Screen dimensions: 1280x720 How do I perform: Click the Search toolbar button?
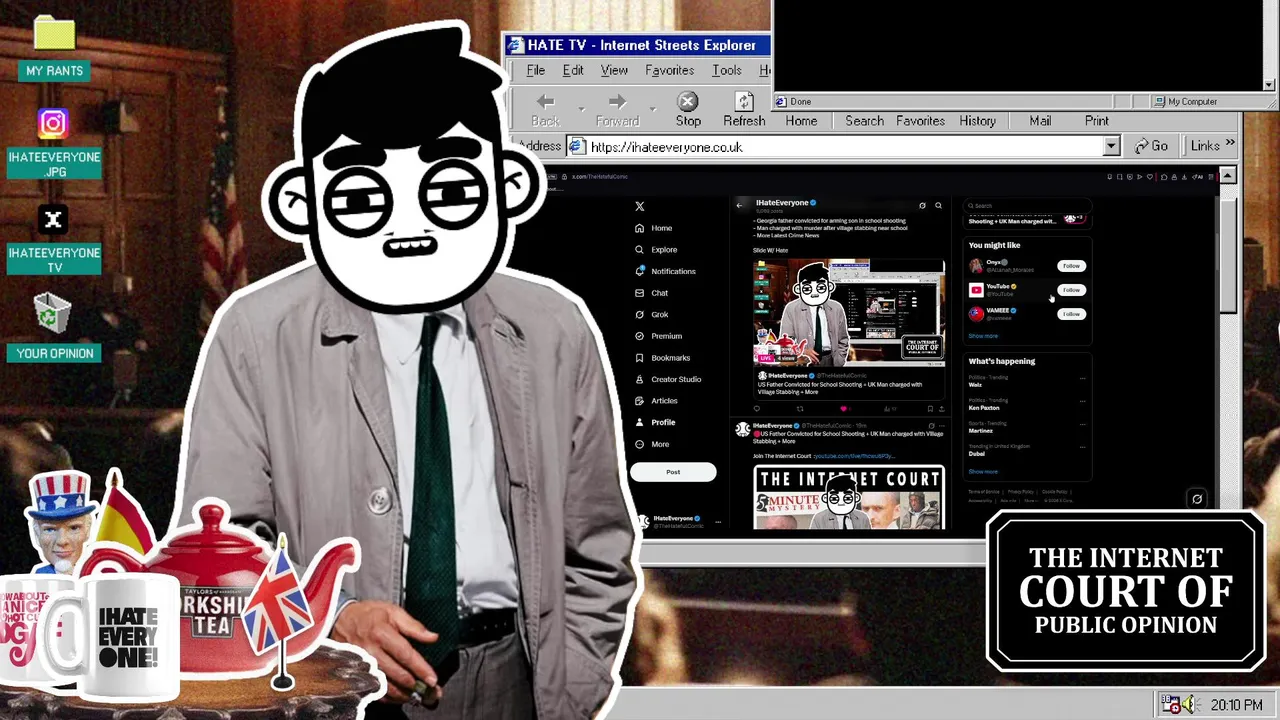(864, 120)
